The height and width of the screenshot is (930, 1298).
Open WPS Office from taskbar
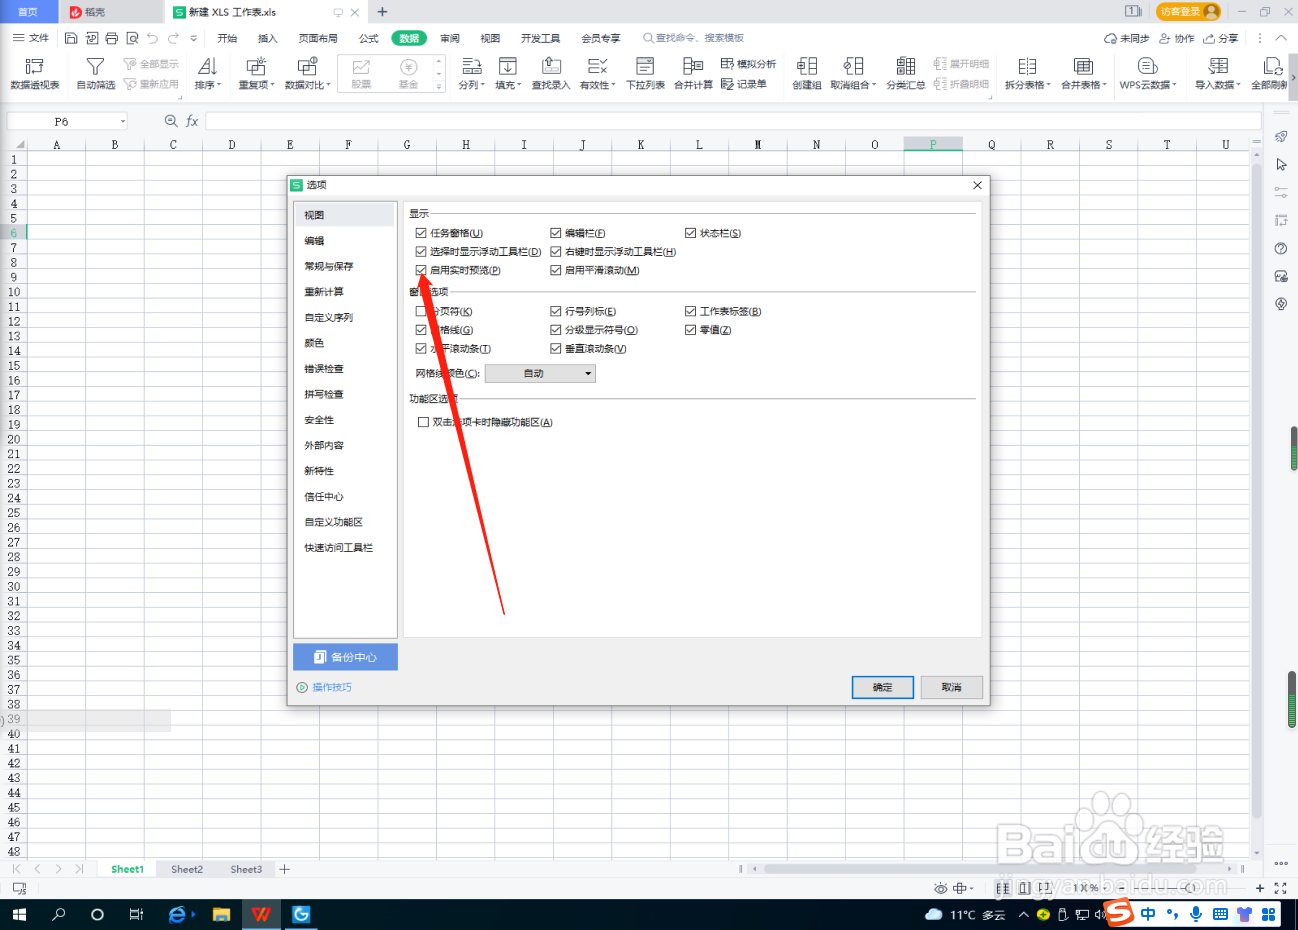pyautogui.click(x=261, y=914)
